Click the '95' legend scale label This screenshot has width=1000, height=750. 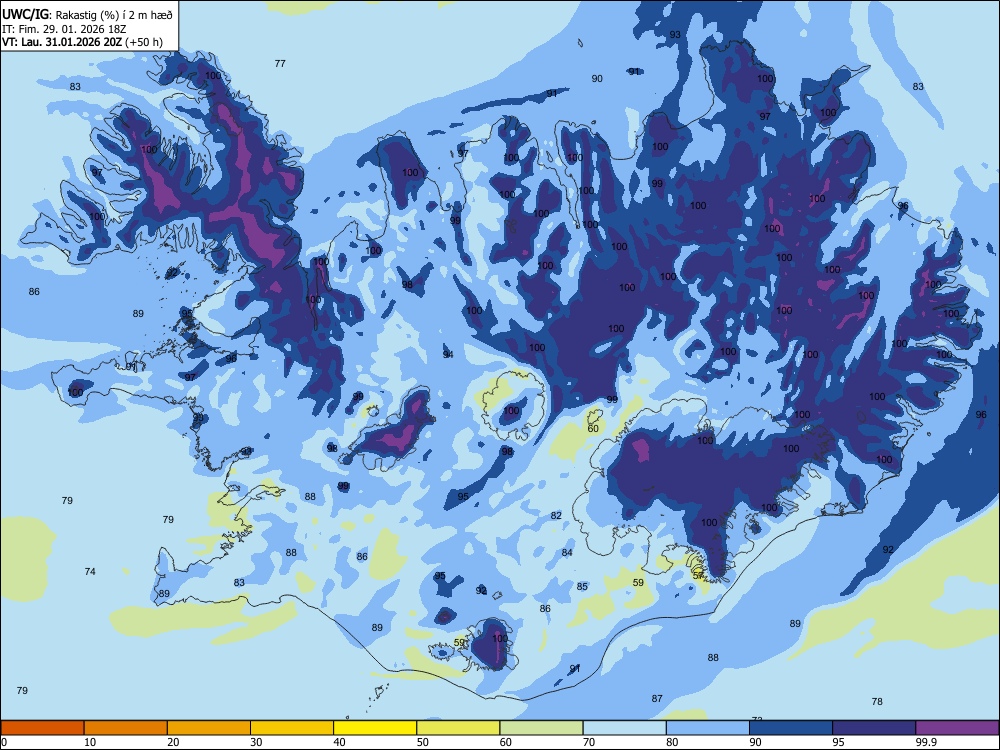coord(838,742)
